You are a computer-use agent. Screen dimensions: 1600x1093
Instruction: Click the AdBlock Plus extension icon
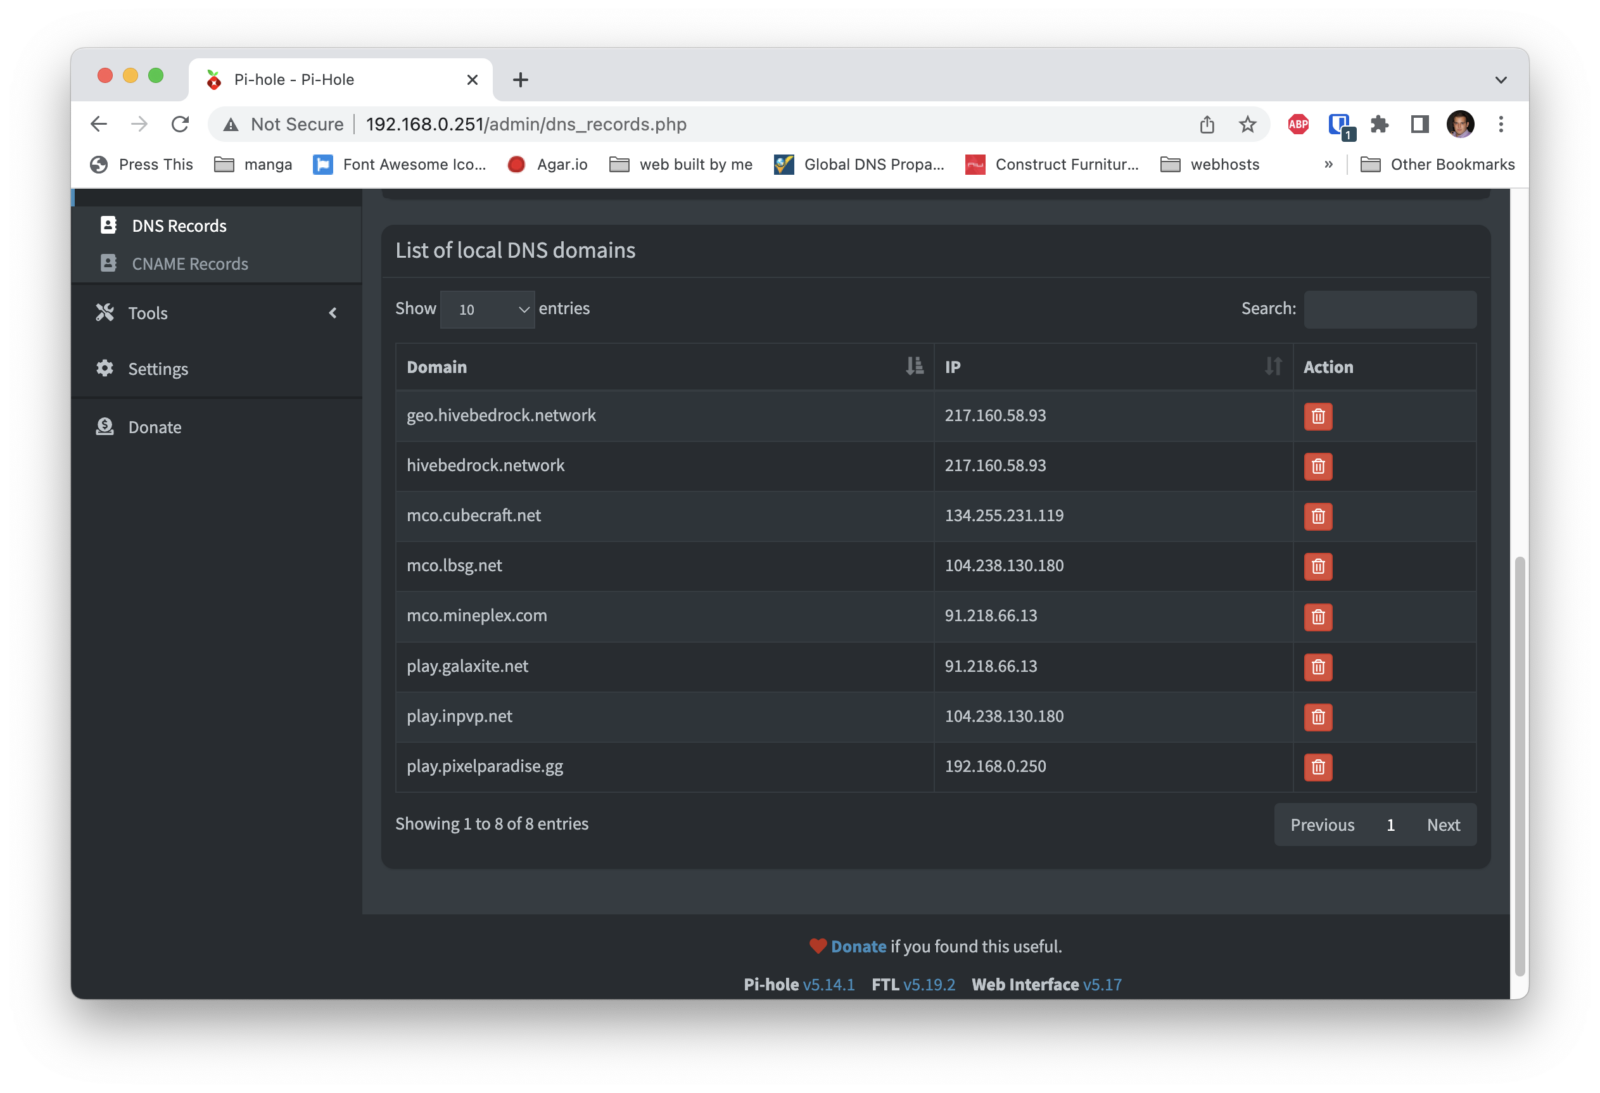coord(1298,124)
